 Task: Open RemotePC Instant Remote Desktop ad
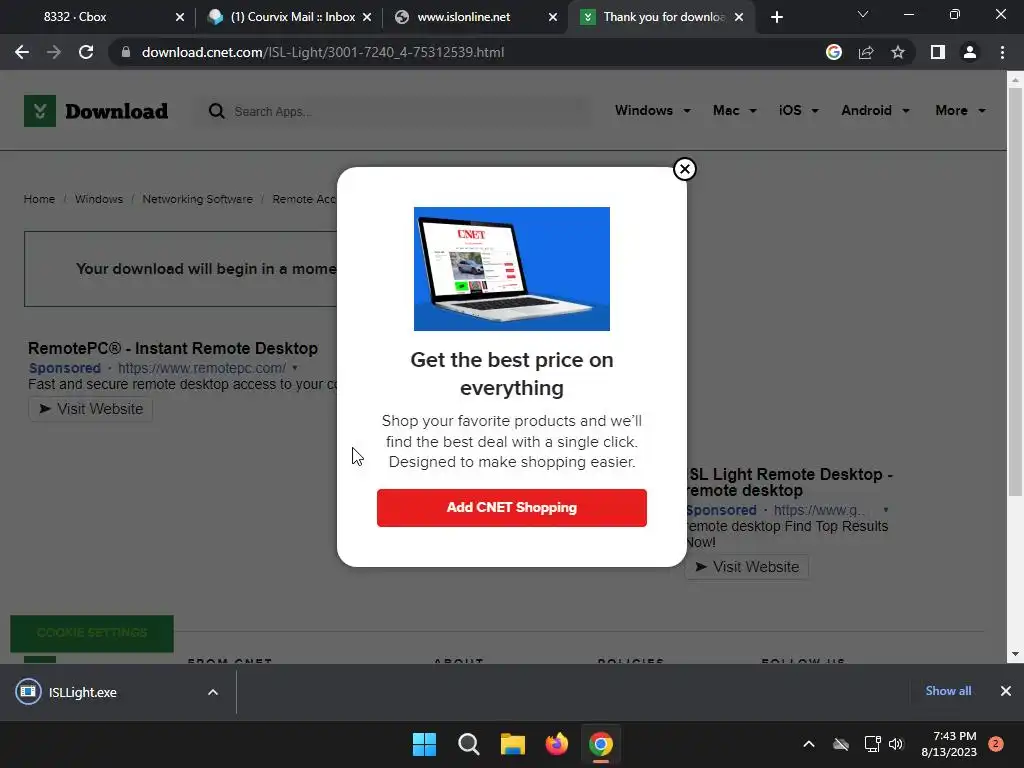click(x=173, y=348)
